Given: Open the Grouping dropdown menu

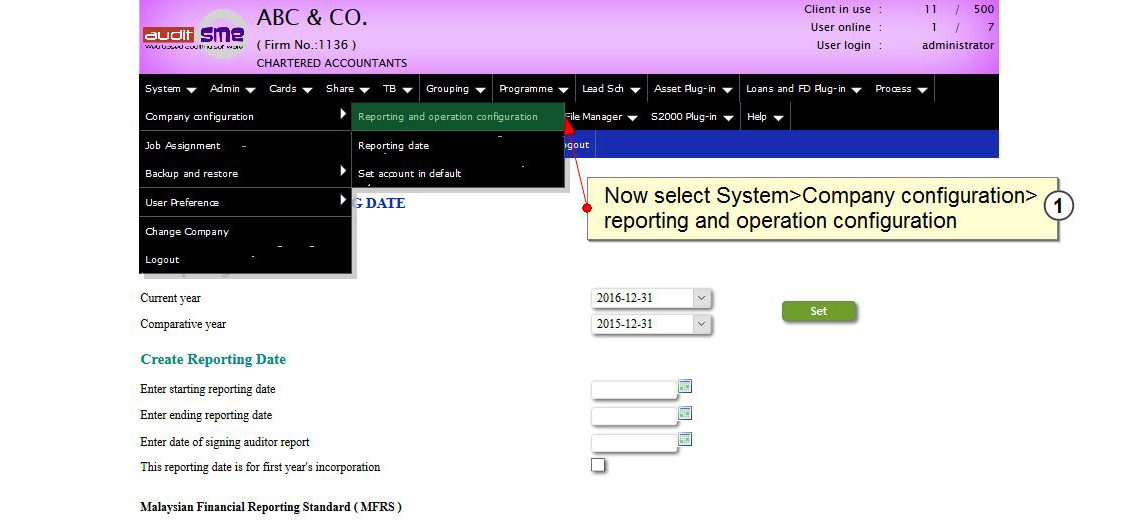Looking at the screenshot, I should [455, 89].
